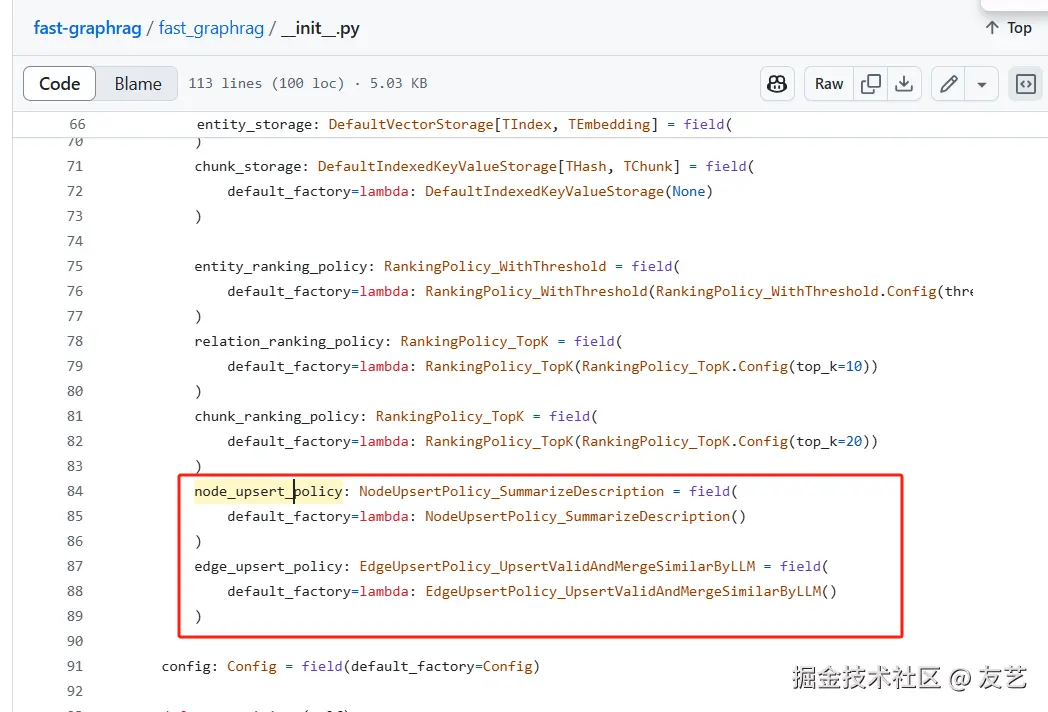Select line number 87
Viewport: 1048px width, 712px height.
pos(75,566)
